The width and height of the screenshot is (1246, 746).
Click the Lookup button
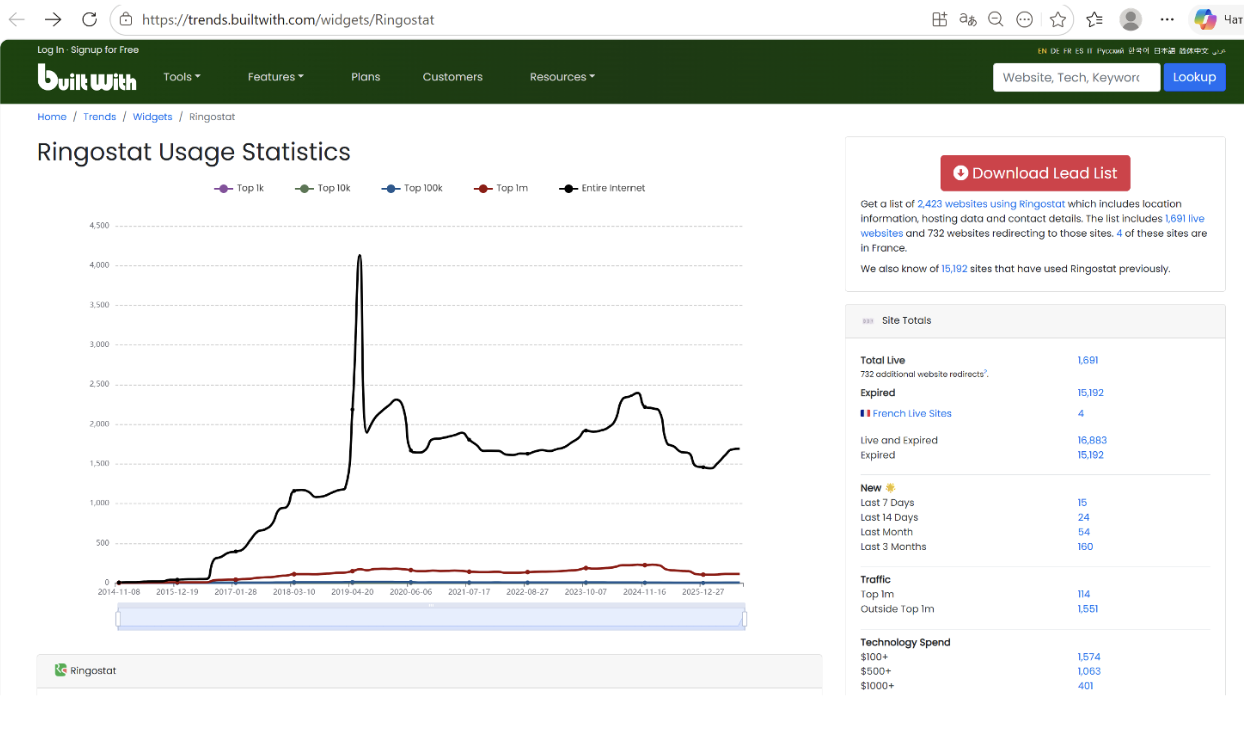pos(1194,77)
